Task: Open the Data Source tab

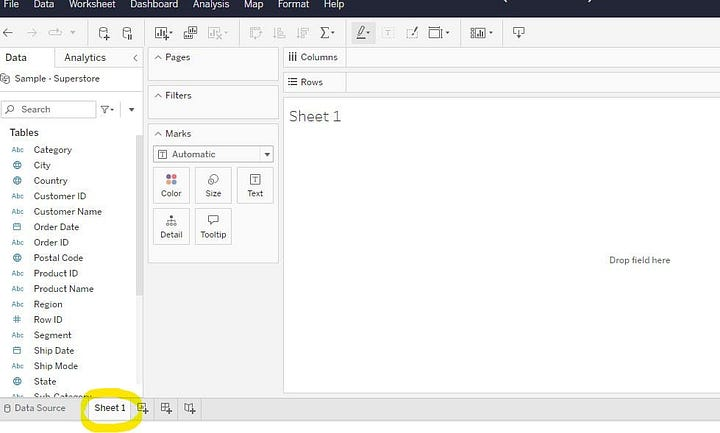Action: [x=35, y=408]
